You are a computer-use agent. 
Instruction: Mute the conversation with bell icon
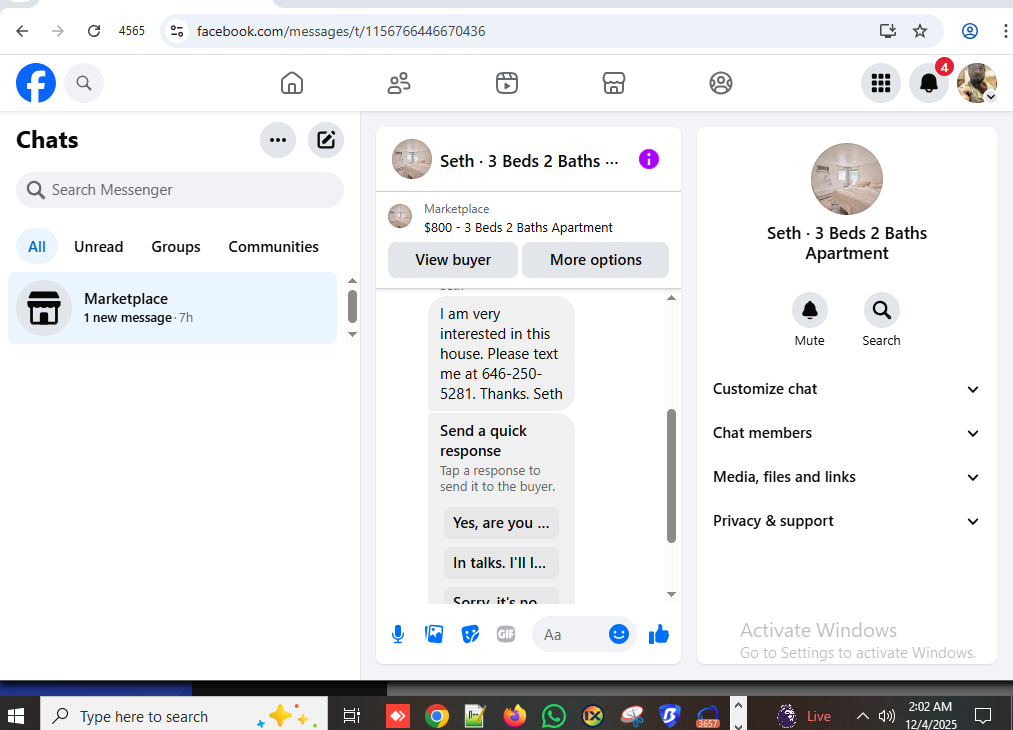pos(809,310)
